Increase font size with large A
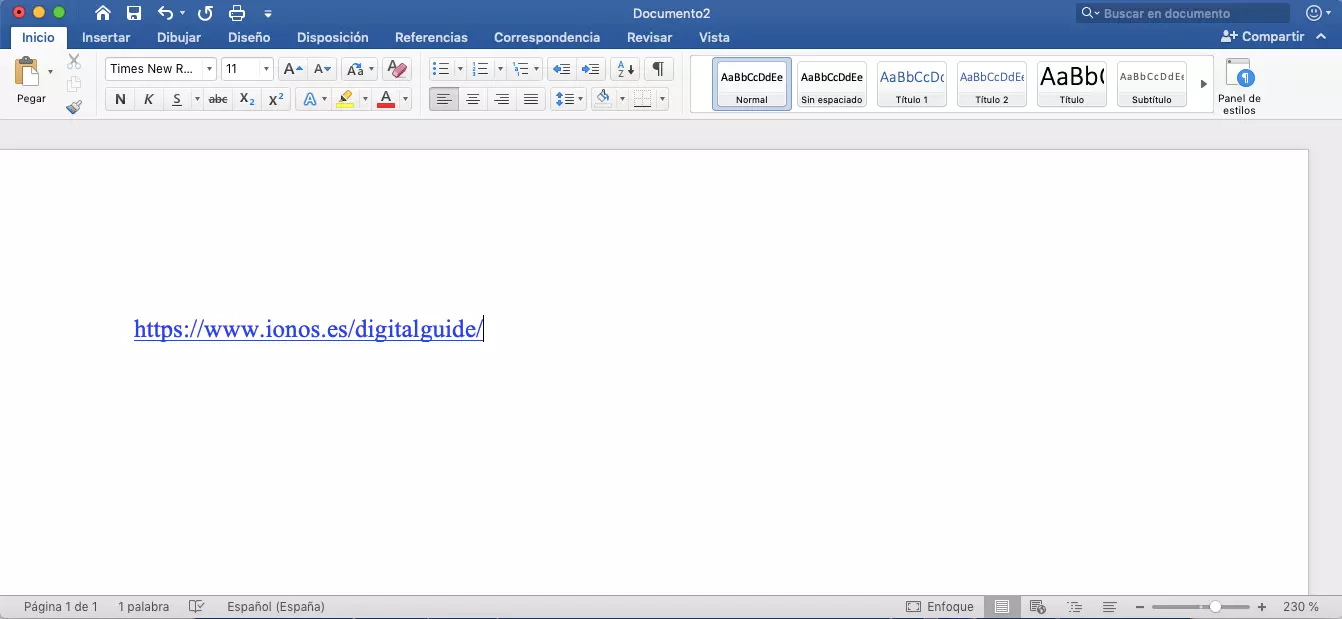 292,69
